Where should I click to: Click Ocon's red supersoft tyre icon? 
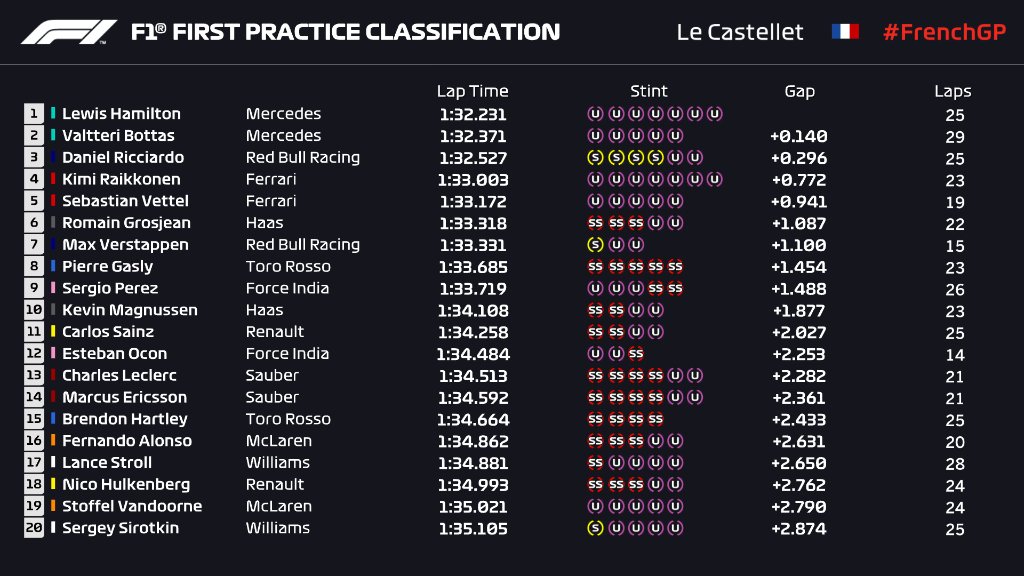point(636,353)
